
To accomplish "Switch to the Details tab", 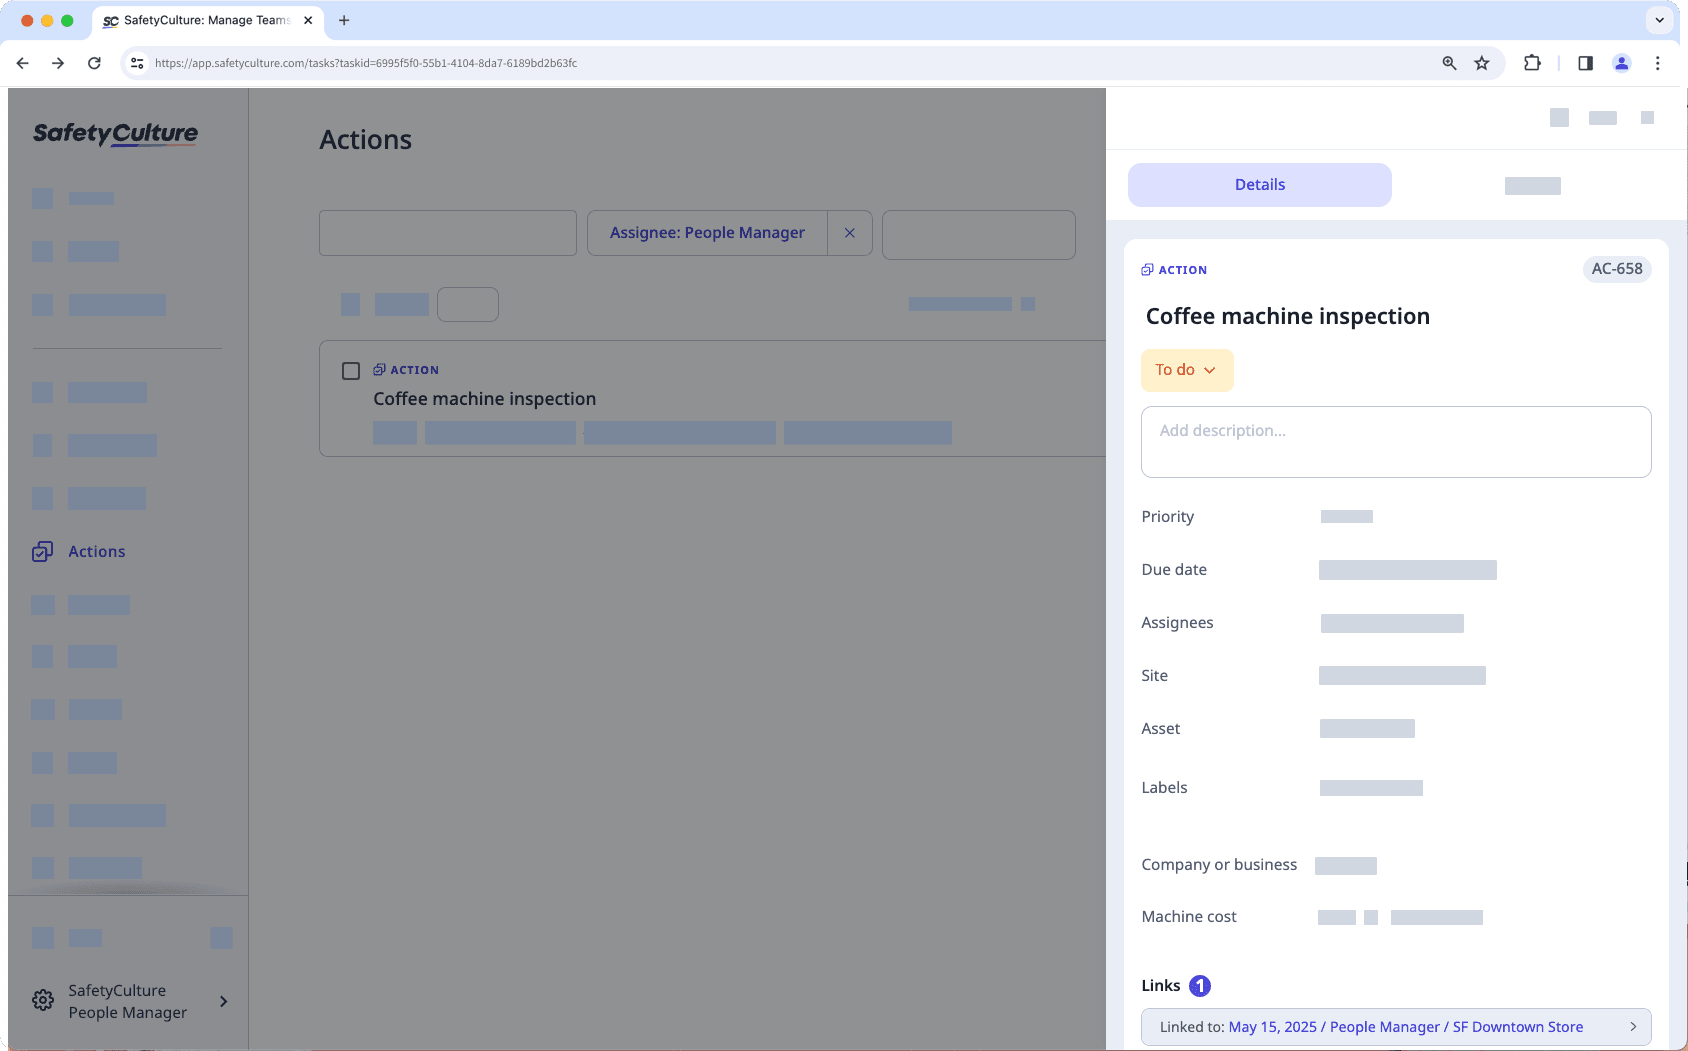I will click(x=1259, y=184).
